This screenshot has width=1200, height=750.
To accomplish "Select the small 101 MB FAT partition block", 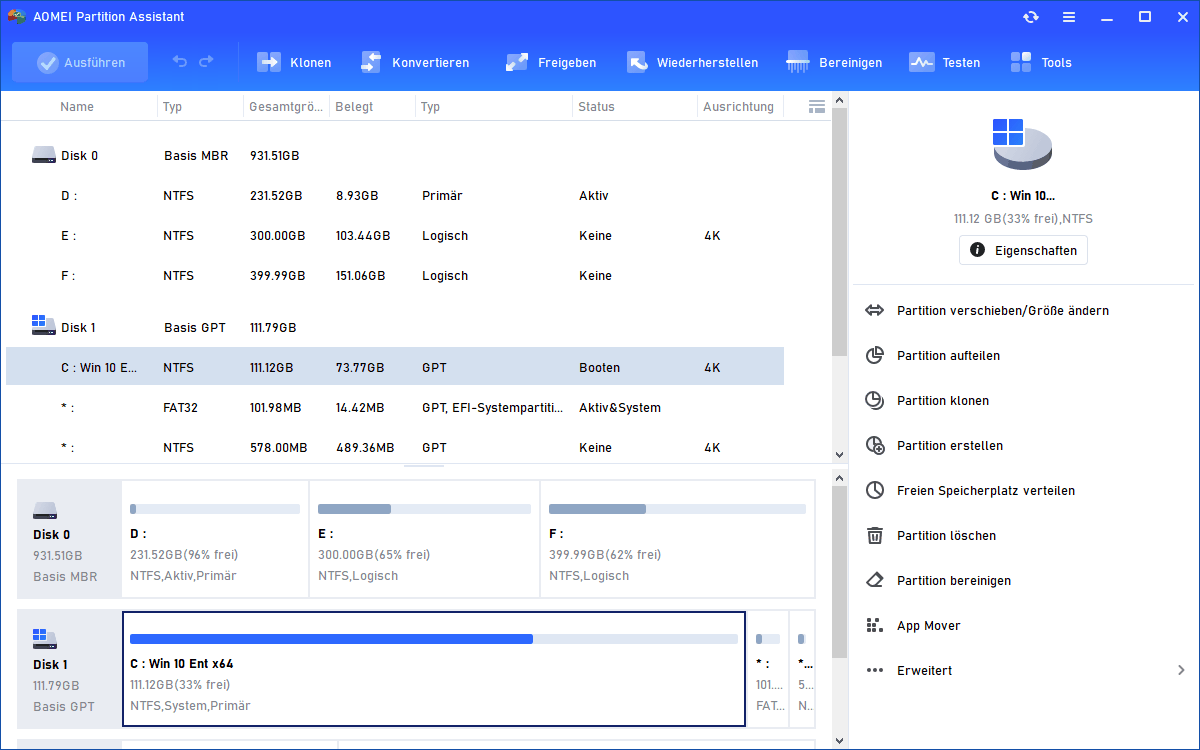I will click(x=768, y=669).
